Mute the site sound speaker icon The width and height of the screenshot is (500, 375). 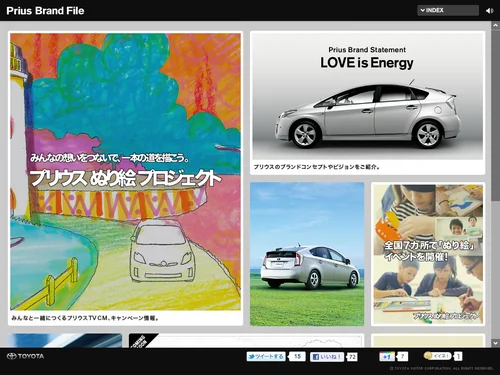tap(489, 11)
